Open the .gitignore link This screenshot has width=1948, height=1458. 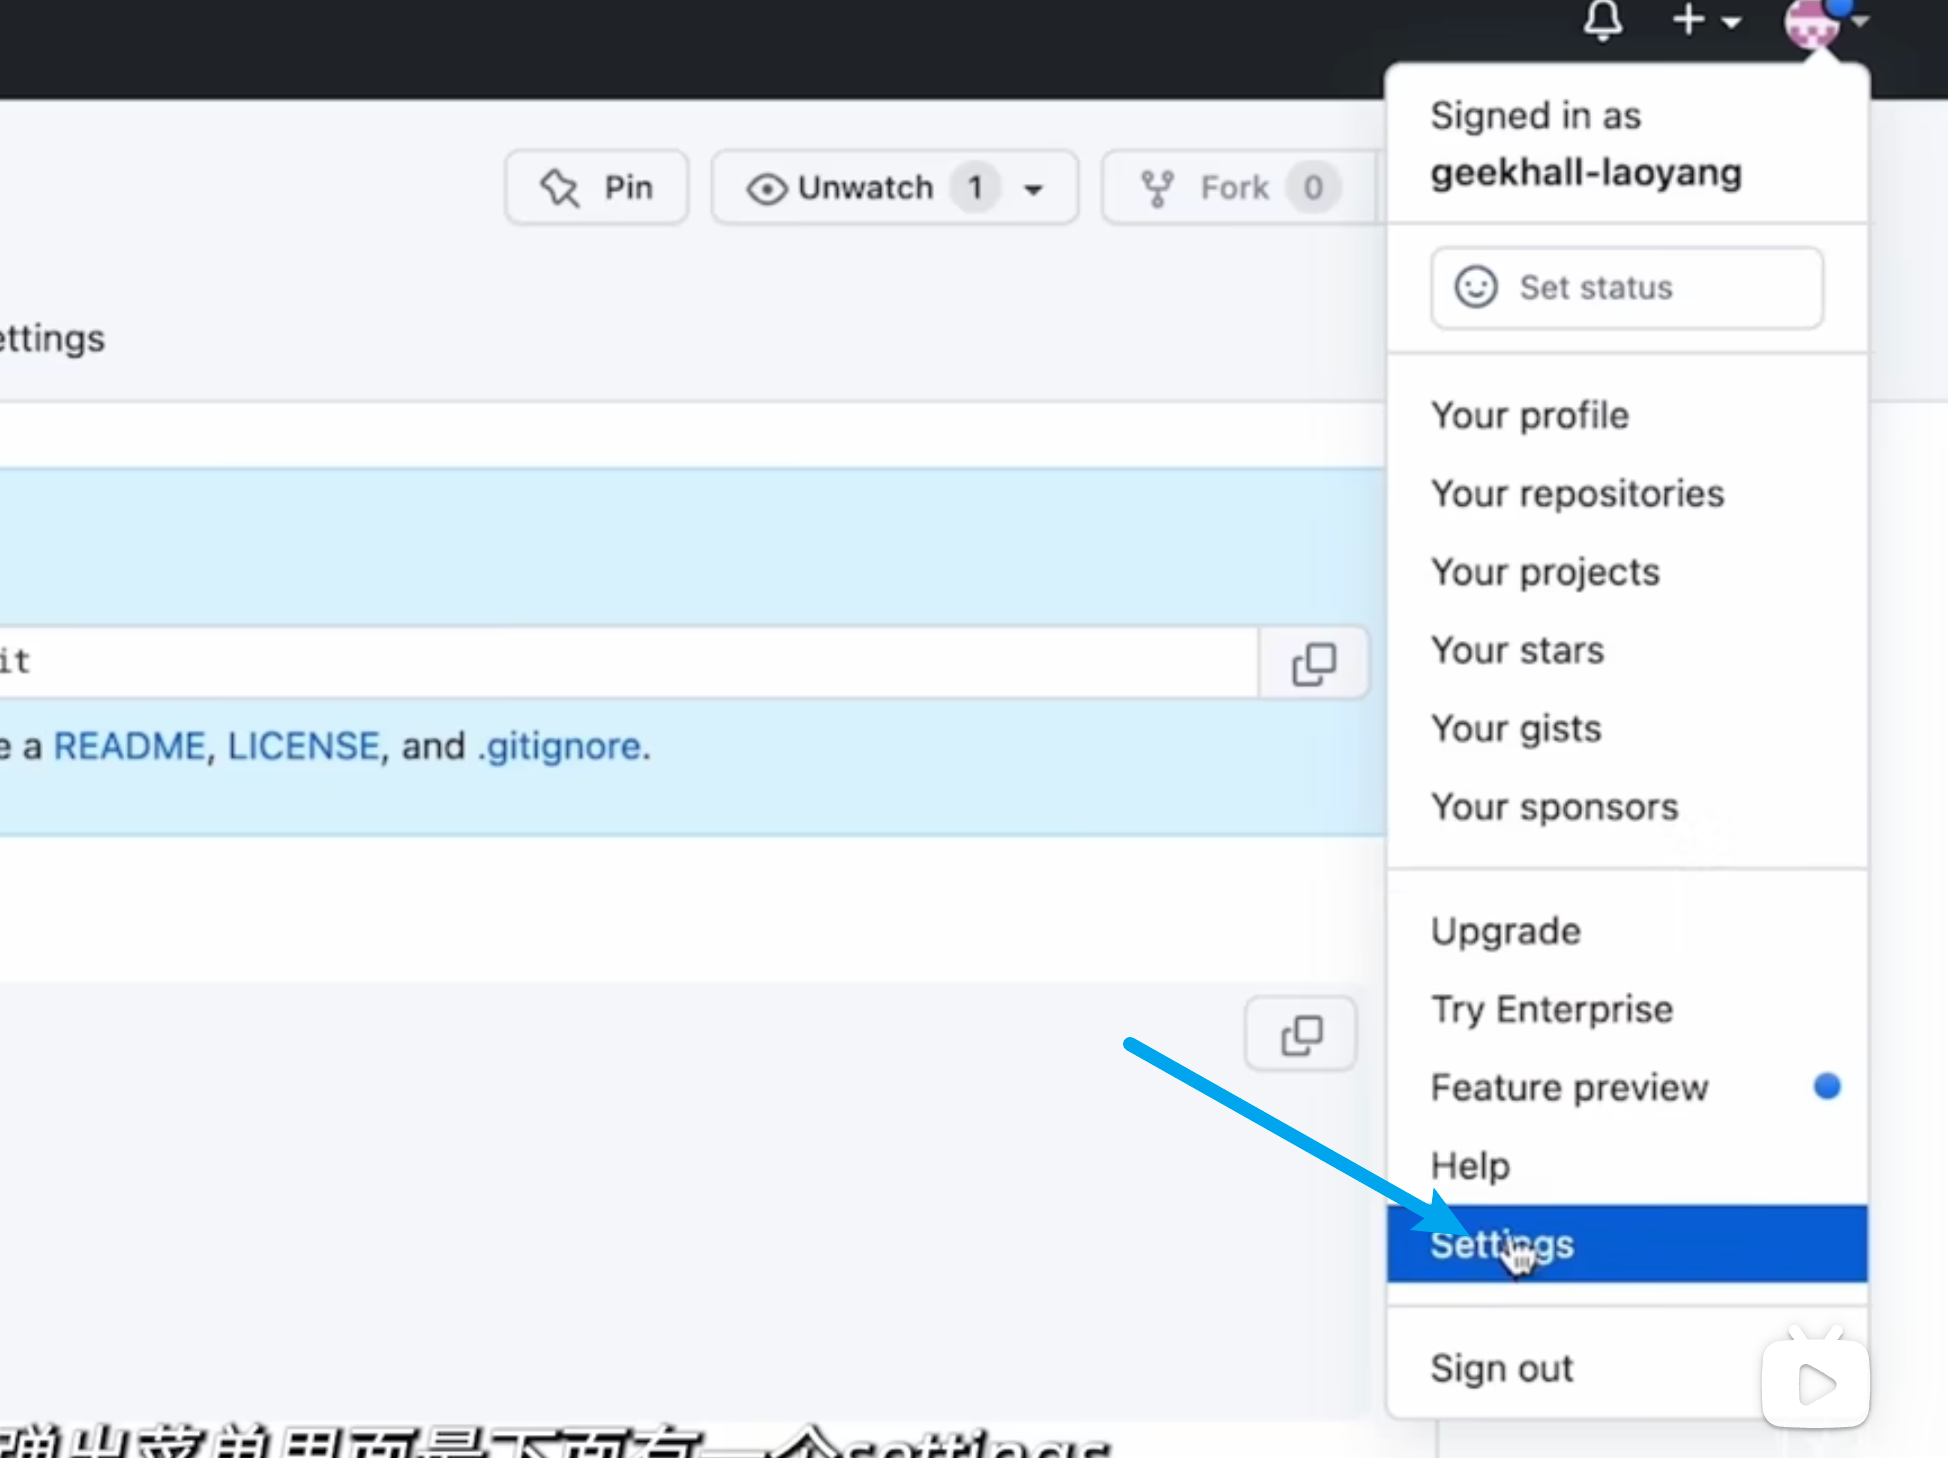click(560, 746)
